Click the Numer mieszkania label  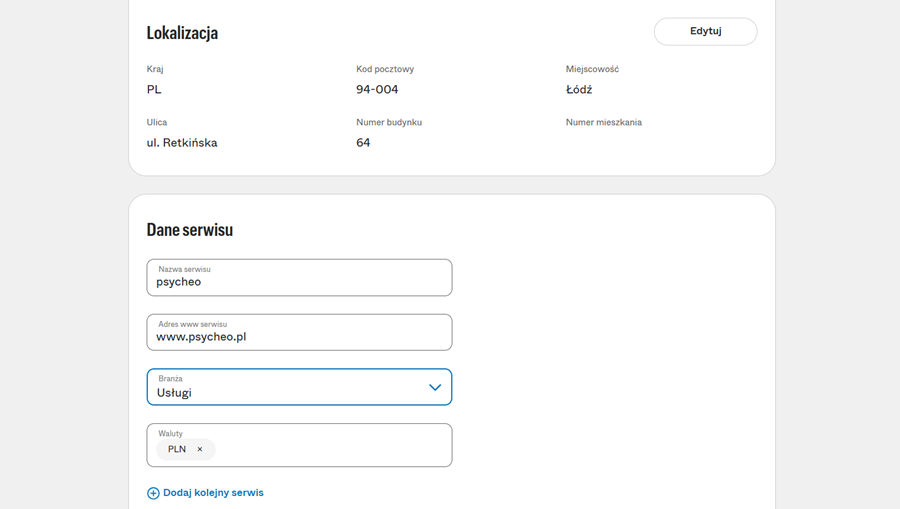click(x=604, y=122)
